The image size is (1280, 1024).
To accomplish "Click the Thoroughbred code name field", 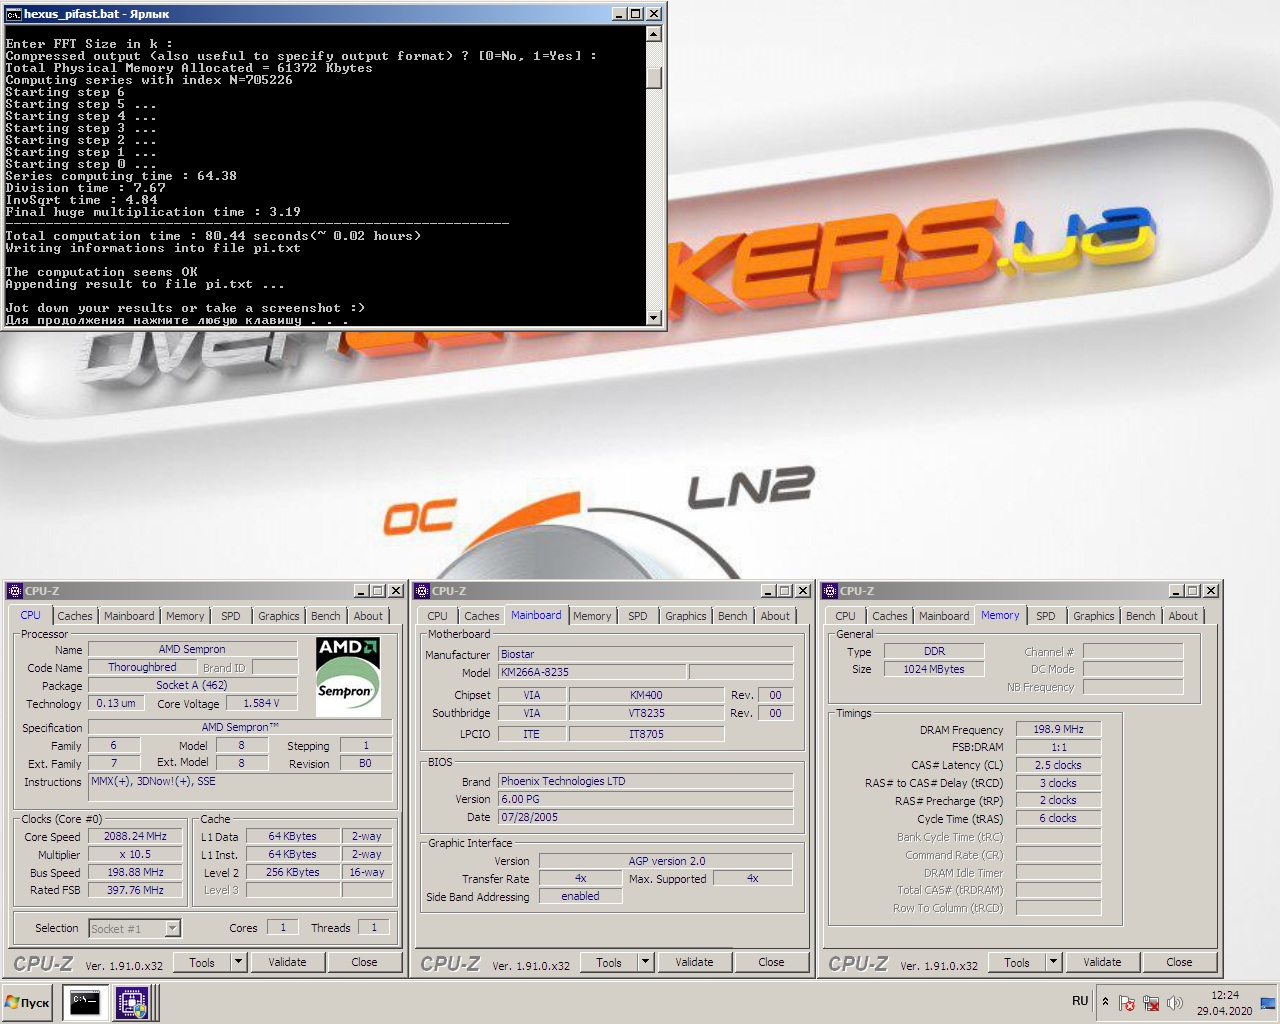I will tap(142, 667).
